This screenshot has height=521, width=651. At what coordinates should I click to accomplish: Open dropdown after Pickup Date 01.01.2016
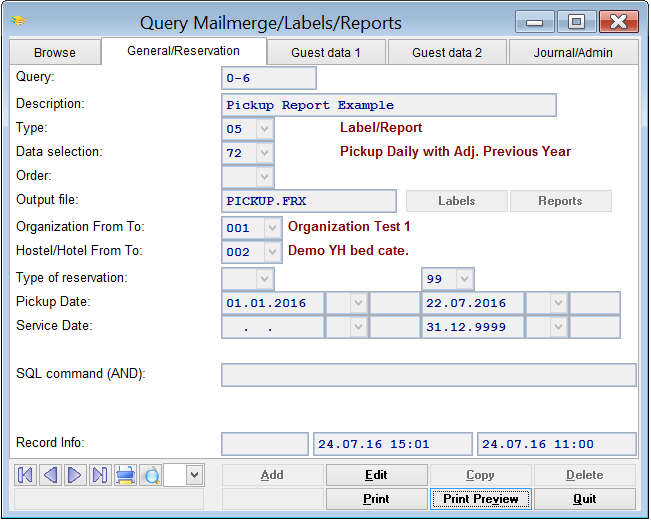pyautogui.click(x=358, y=303)
